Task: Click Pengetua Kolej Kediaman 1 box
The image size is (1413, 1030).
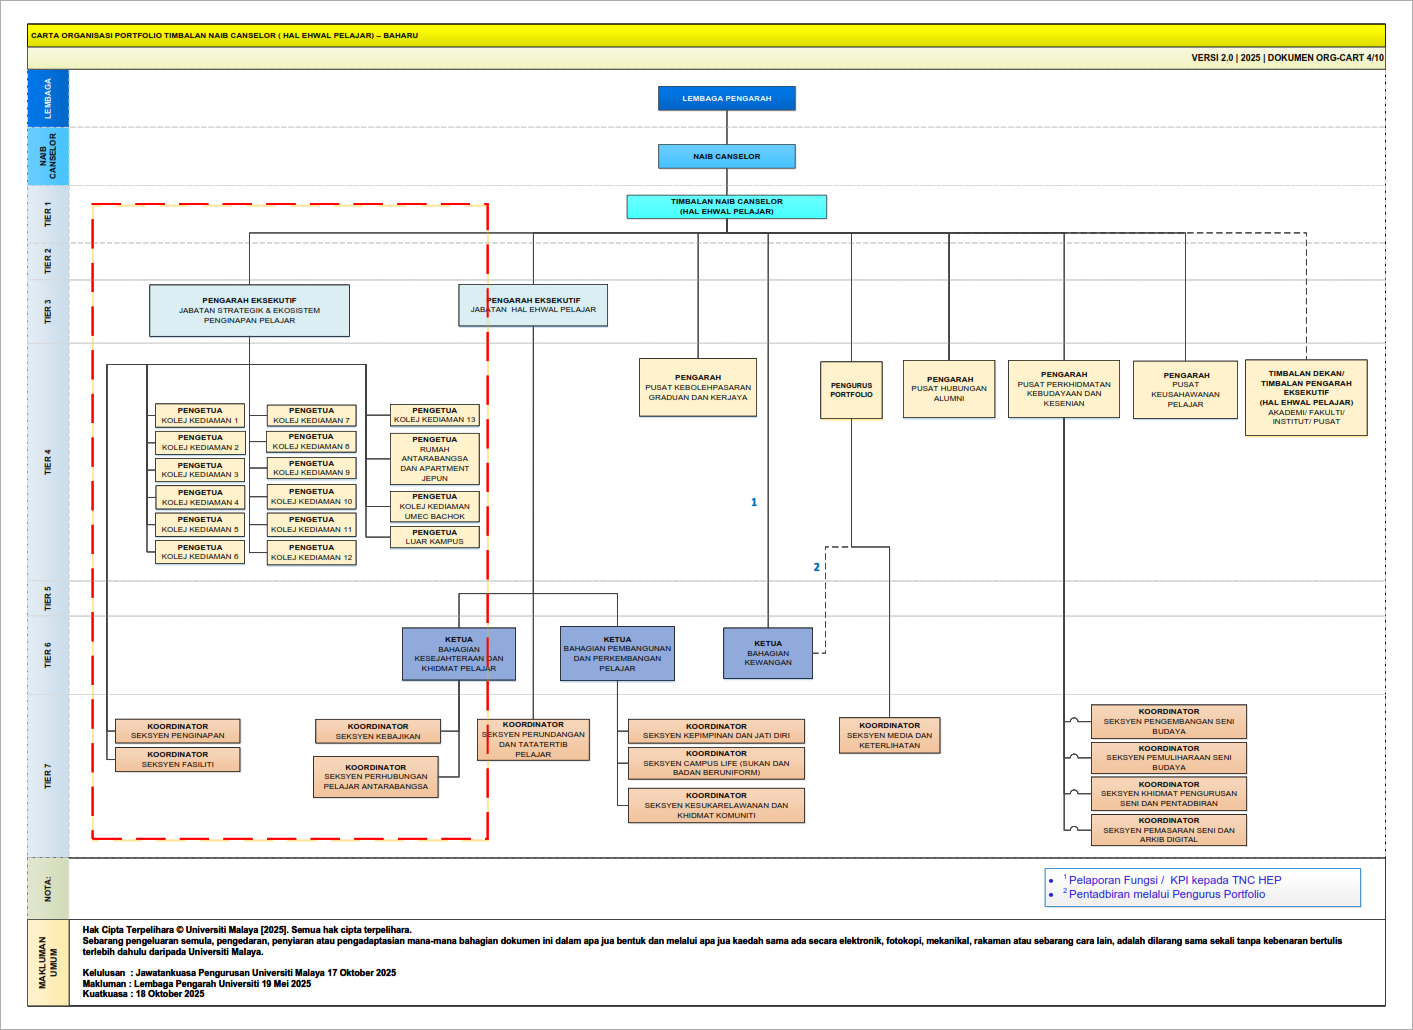Action: click(x=200, y=416)
